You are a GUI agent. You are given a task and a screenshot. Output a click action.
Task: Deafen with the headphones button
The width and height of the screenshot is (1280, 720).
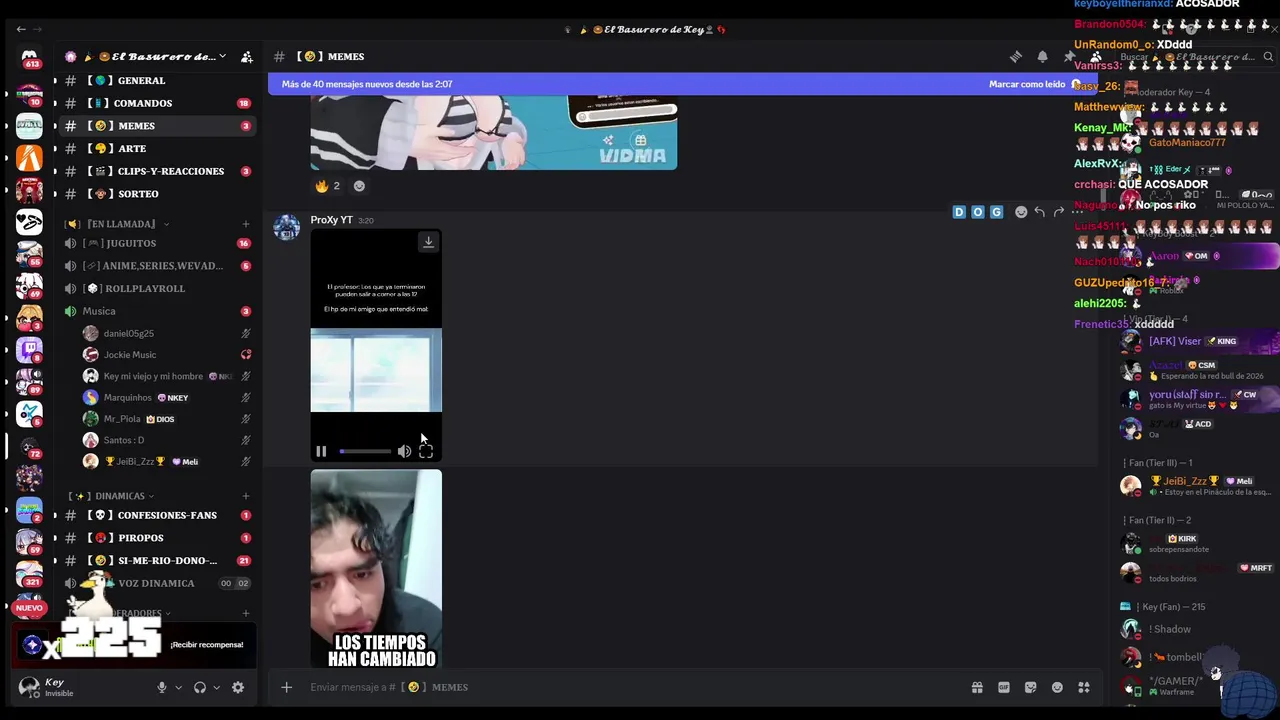(x=200, y=688)
